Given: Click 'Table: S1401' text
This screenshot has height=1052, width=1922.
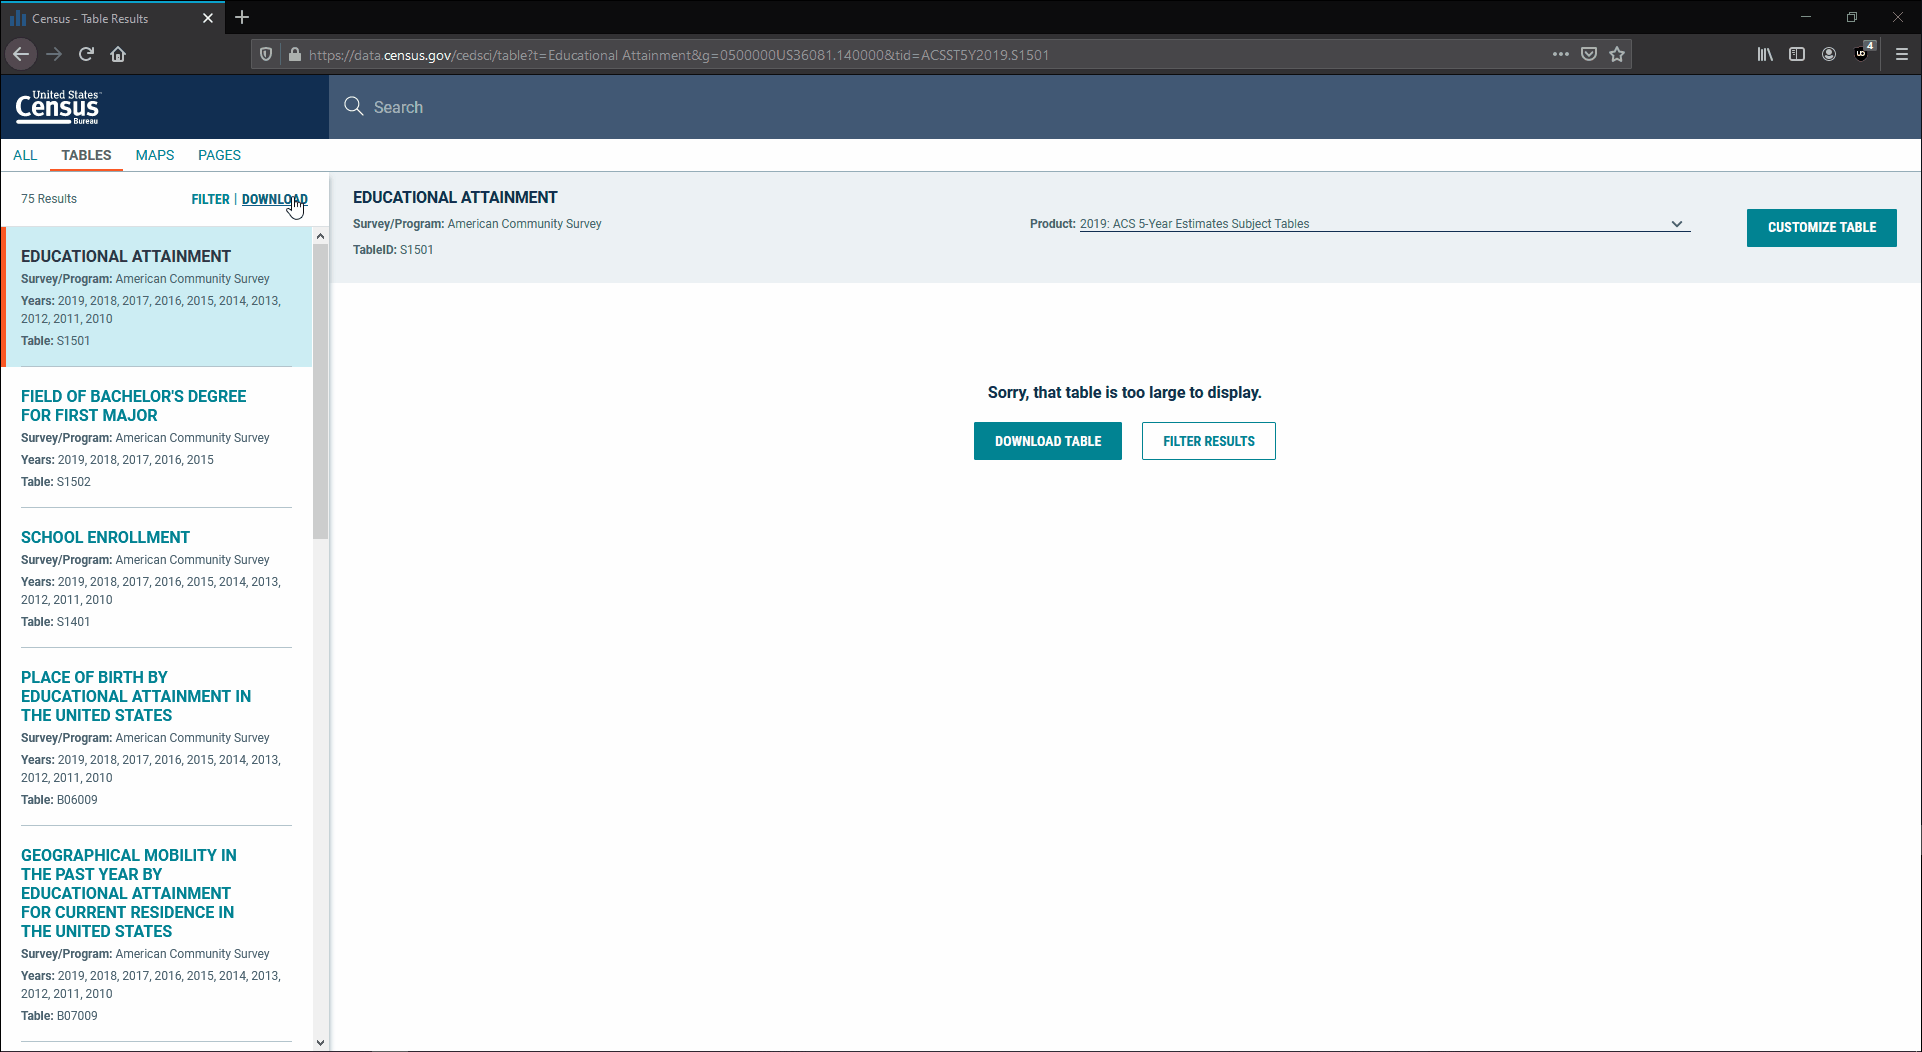Looking at the screenshot, I should (x=56, y=622).
